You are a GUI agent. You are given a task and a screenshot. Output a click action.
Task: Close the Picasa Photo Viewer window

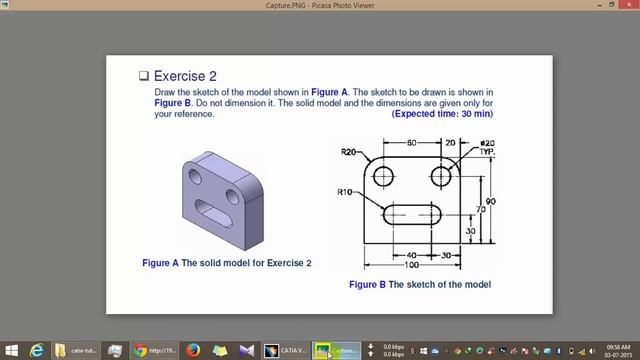629,4
